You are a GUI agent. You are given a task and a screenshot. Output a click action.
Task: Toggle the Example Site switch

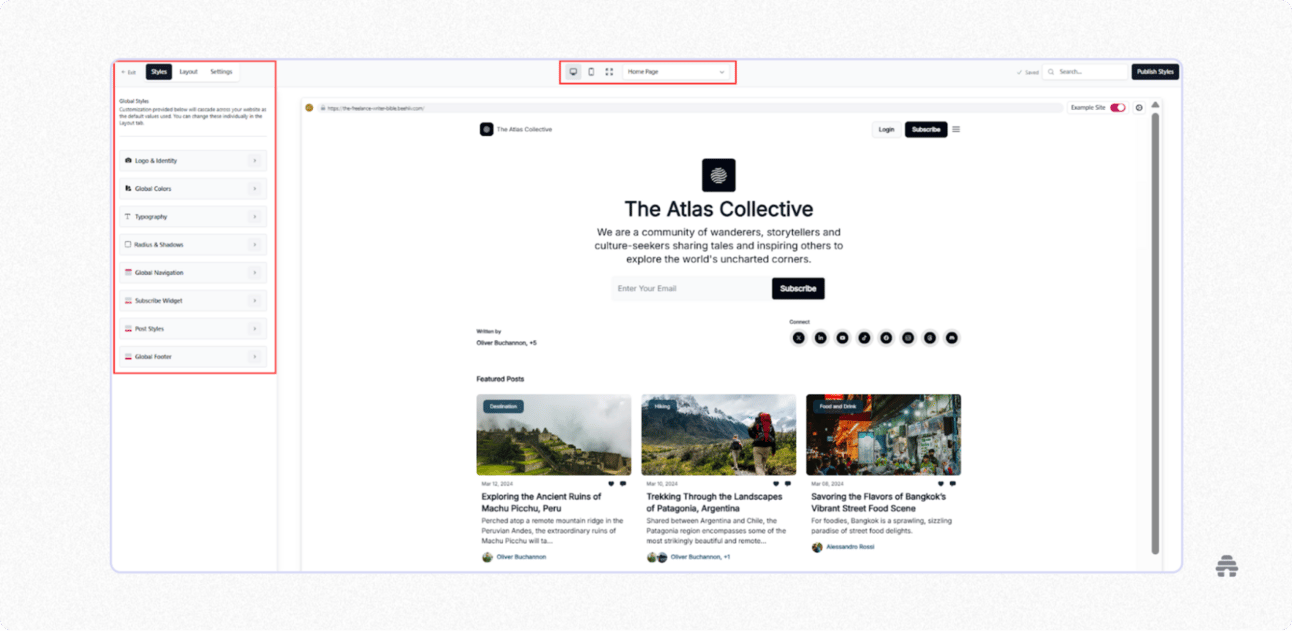click(1118, 108)
